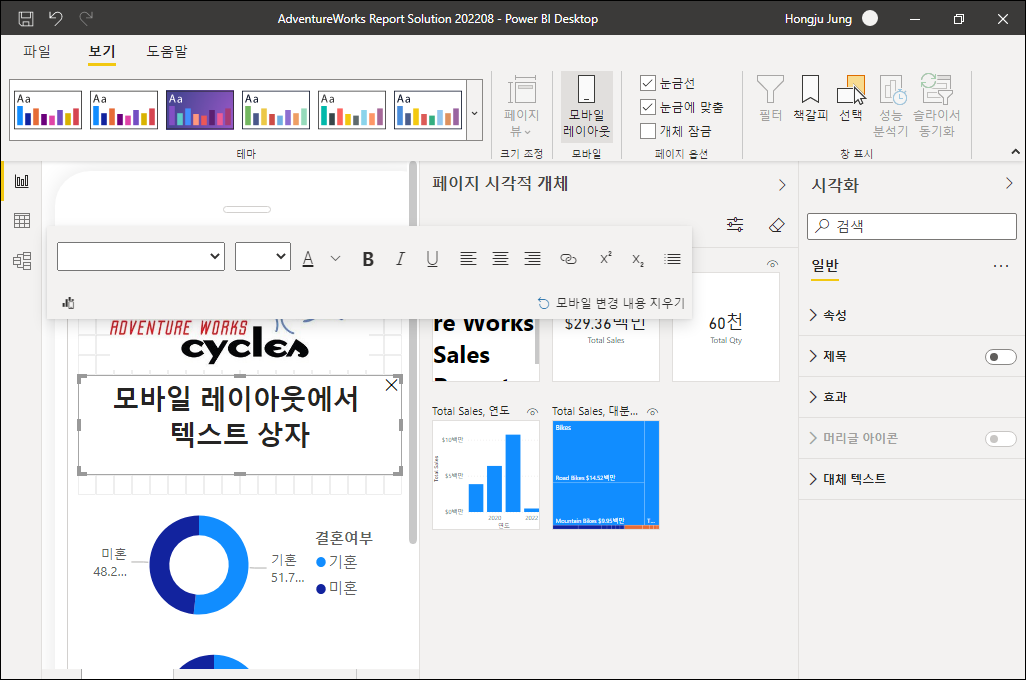The image size is (1026, 680).
Task: Toggle visibility of Total Sales, 연도 visual
Action: 533,412
